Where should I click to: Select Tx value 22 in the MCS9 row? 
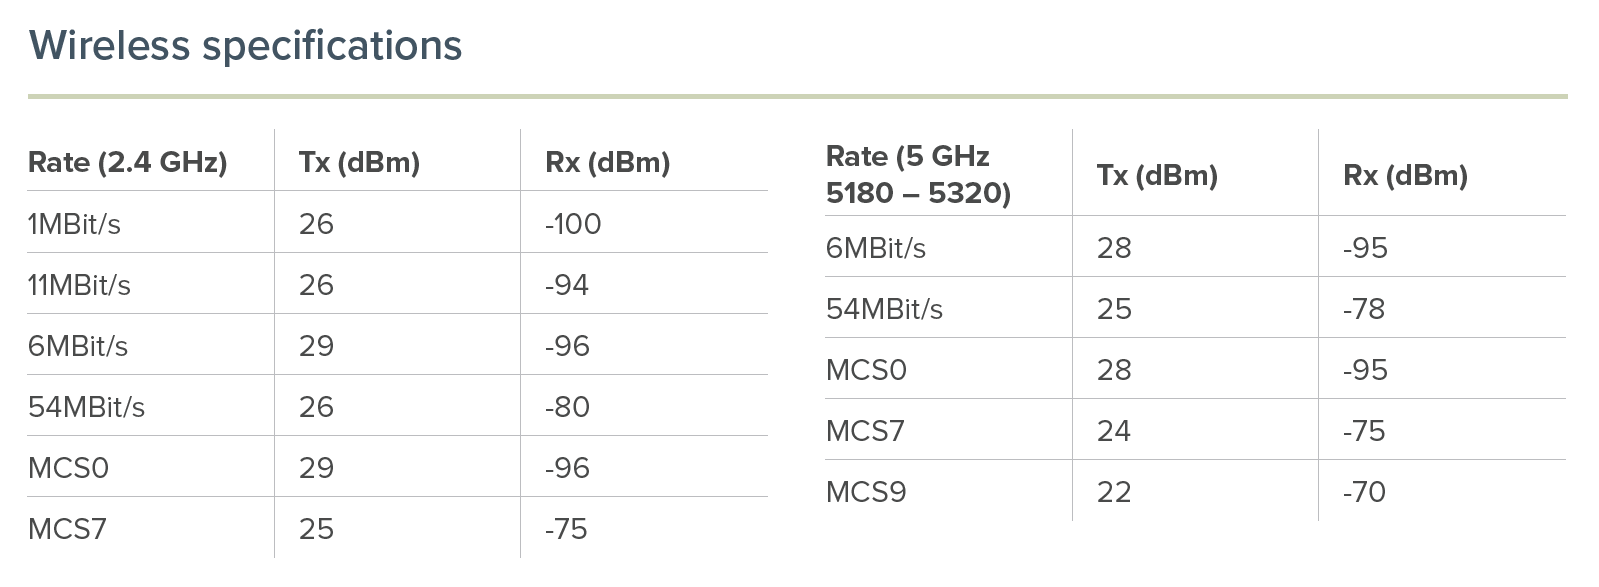1114,492
